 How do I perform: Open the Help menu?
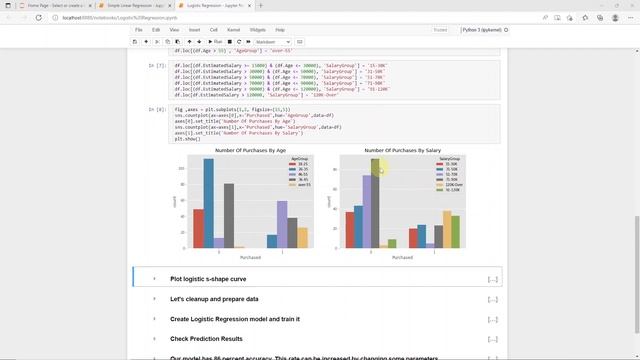point(280,30)
